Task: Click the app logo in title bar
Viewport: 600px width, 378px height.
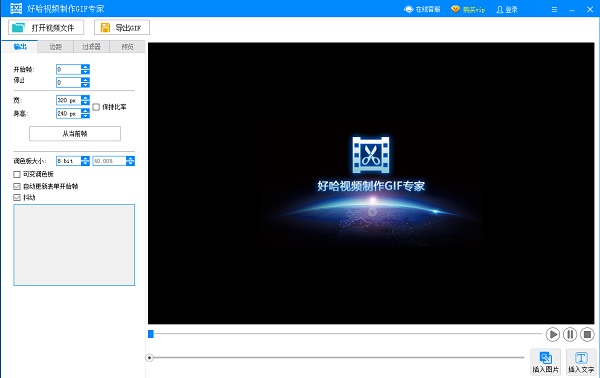Action: click(x=16, y=8)
